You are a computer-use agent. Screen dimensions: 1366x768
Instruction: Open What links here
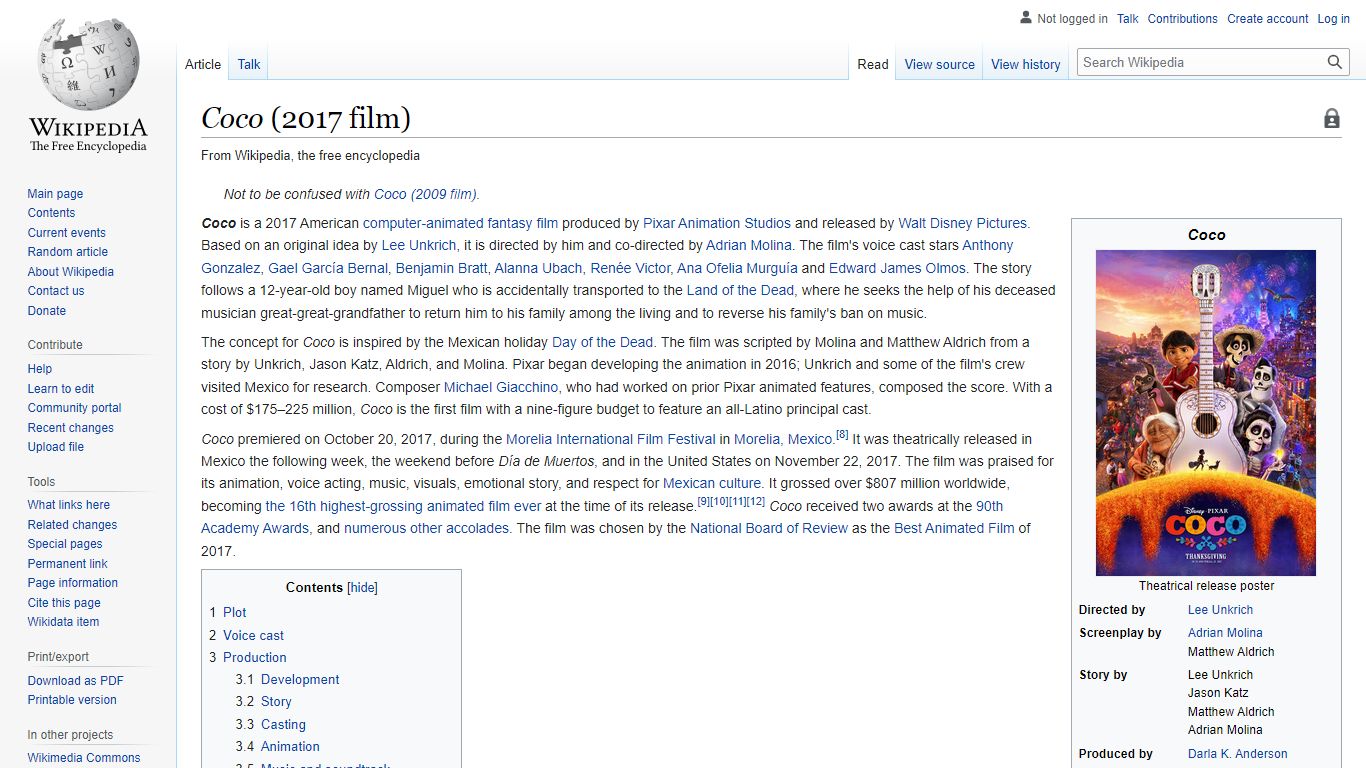[x=68, y=505]
